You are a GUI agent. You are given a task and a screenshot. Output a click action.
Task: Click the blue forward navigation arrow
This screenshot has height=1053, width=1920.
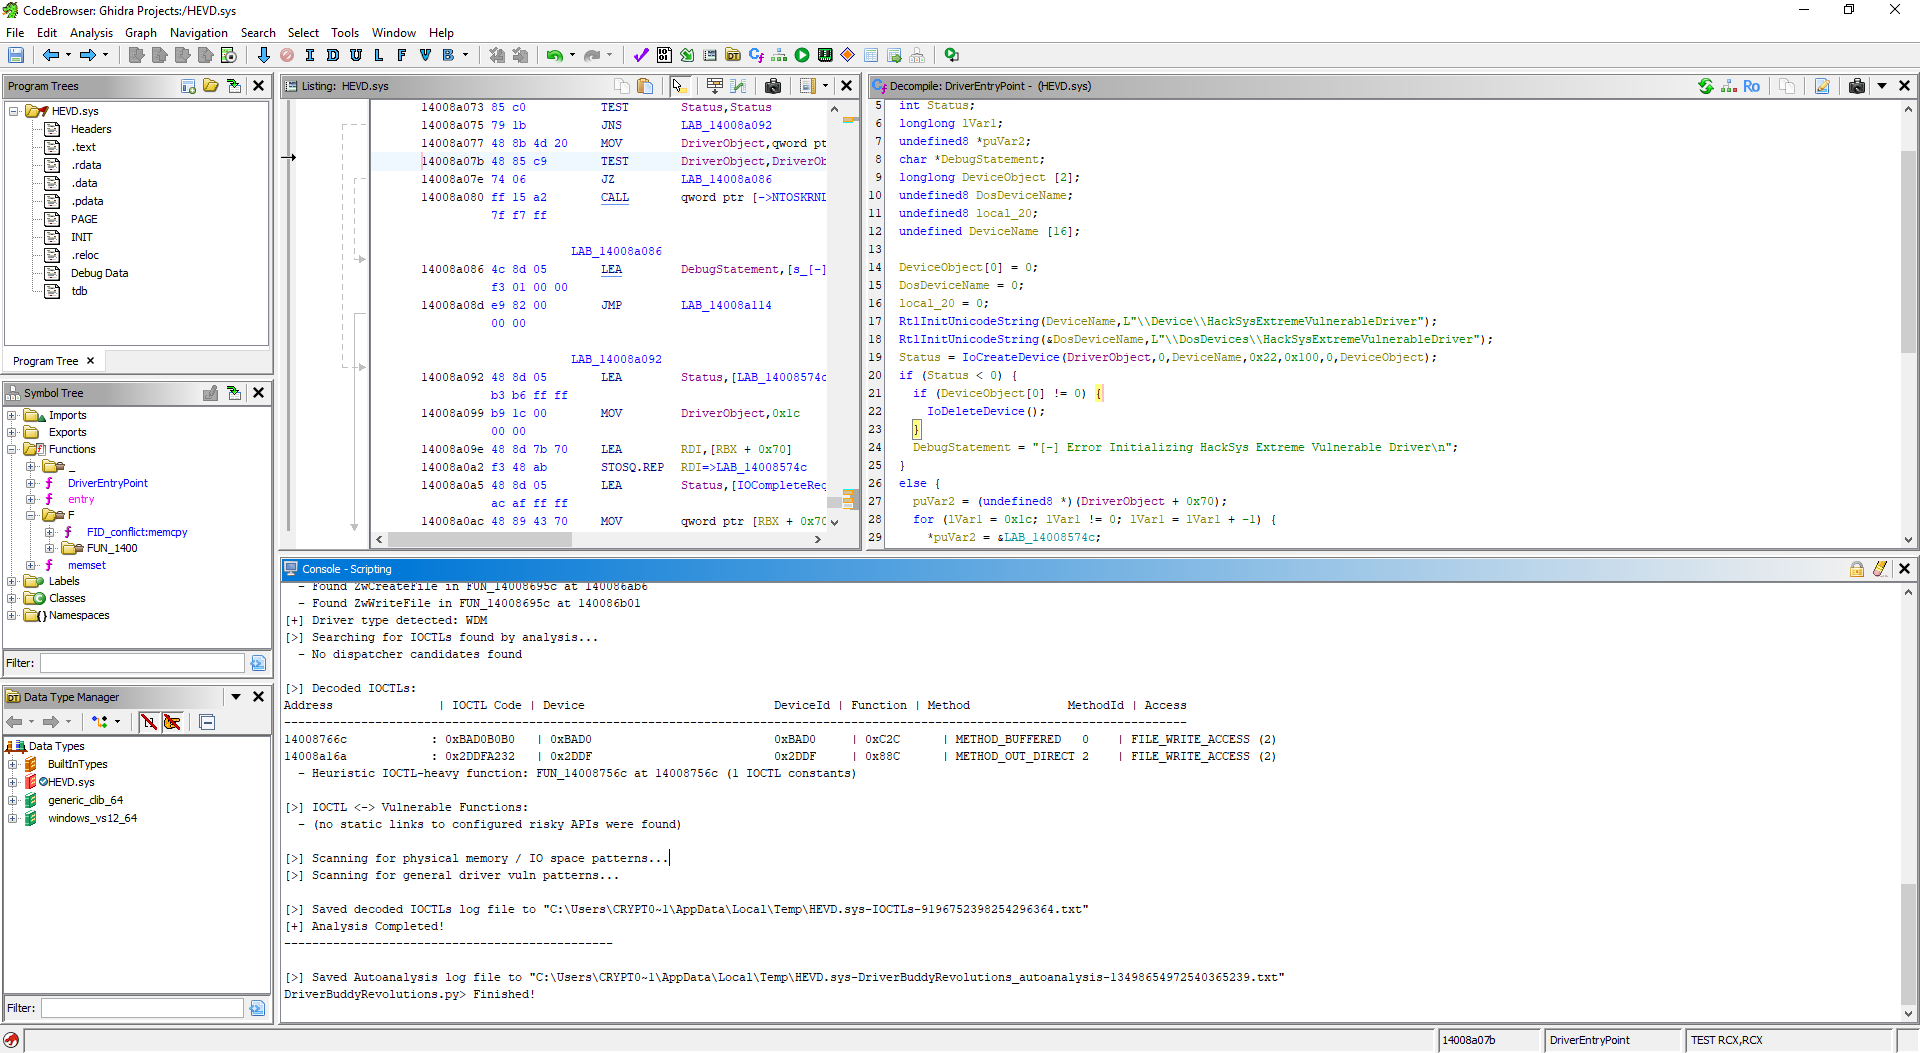click(88, 55)
